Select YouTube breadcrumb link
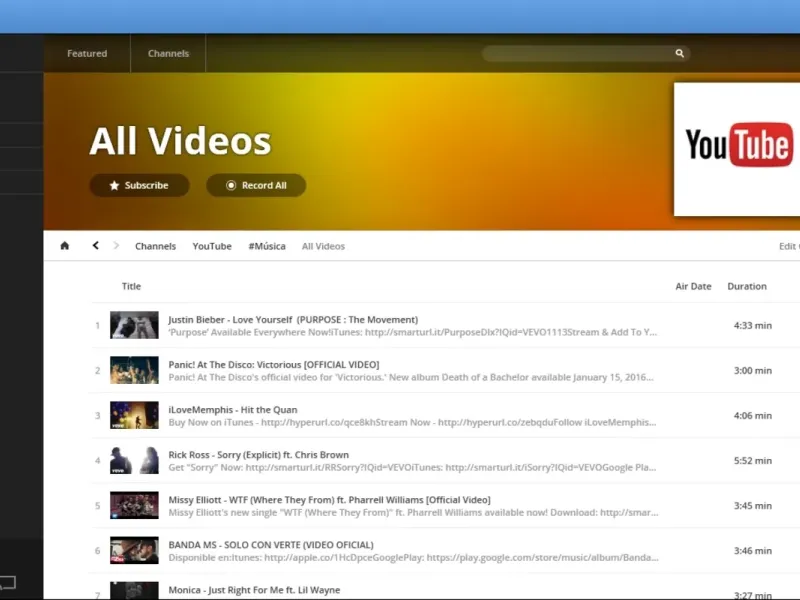Viewport: 800px width, 600px height. click(212, 246)
